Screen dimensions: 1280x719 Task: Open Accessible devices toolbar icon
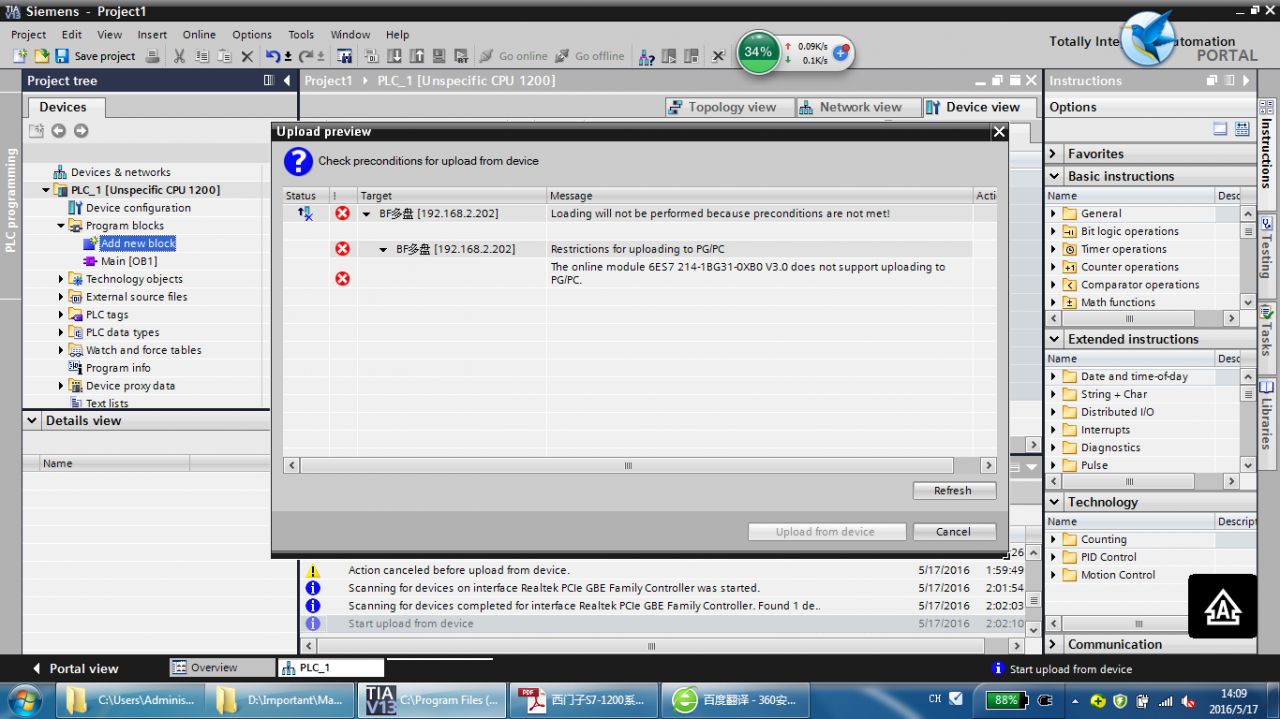pos(647,56)
